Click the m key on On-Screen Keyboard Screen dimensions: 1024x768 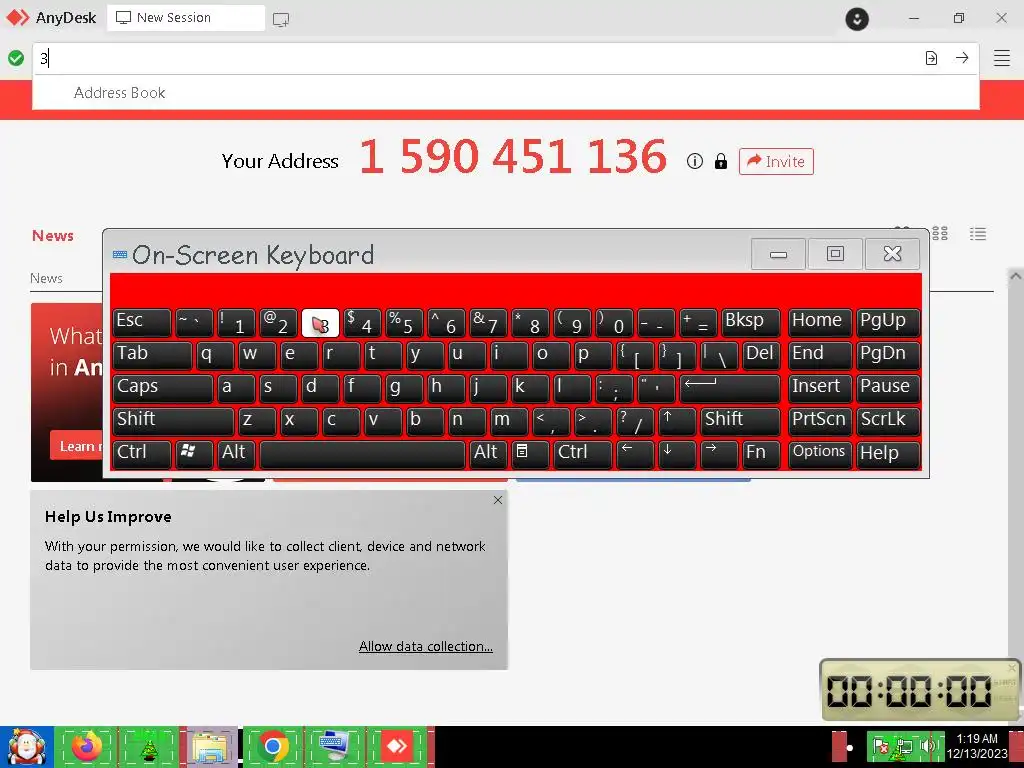(509, 421)
